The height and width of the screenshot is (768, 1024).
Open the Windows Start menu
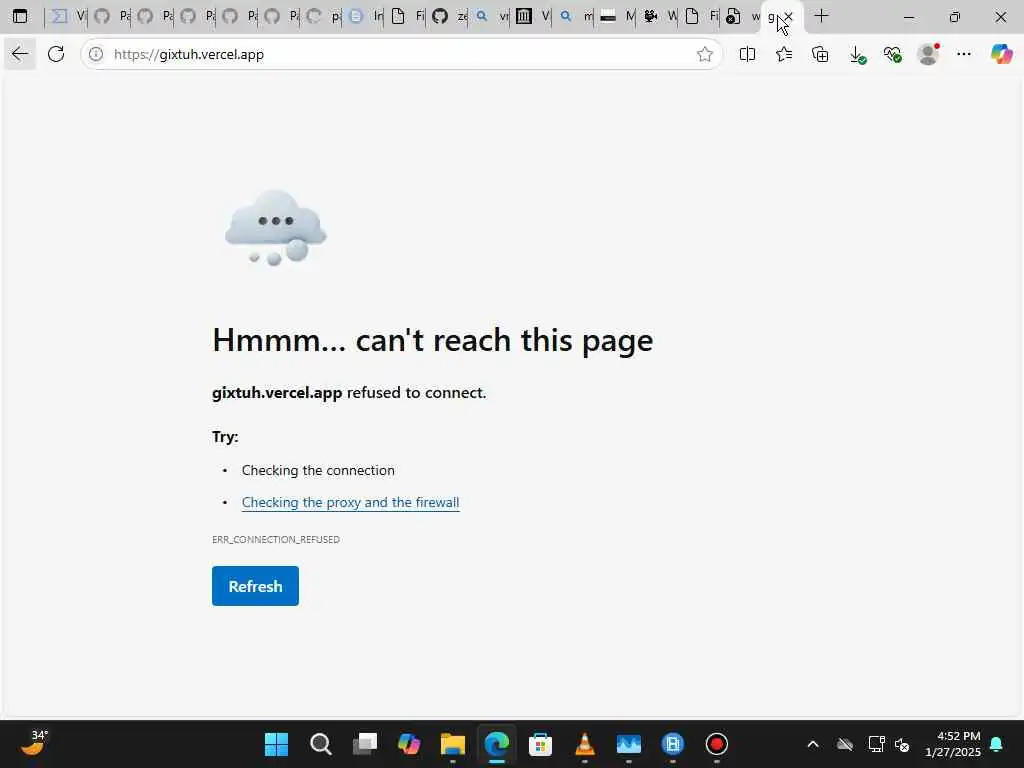click(x=276, y=744)
